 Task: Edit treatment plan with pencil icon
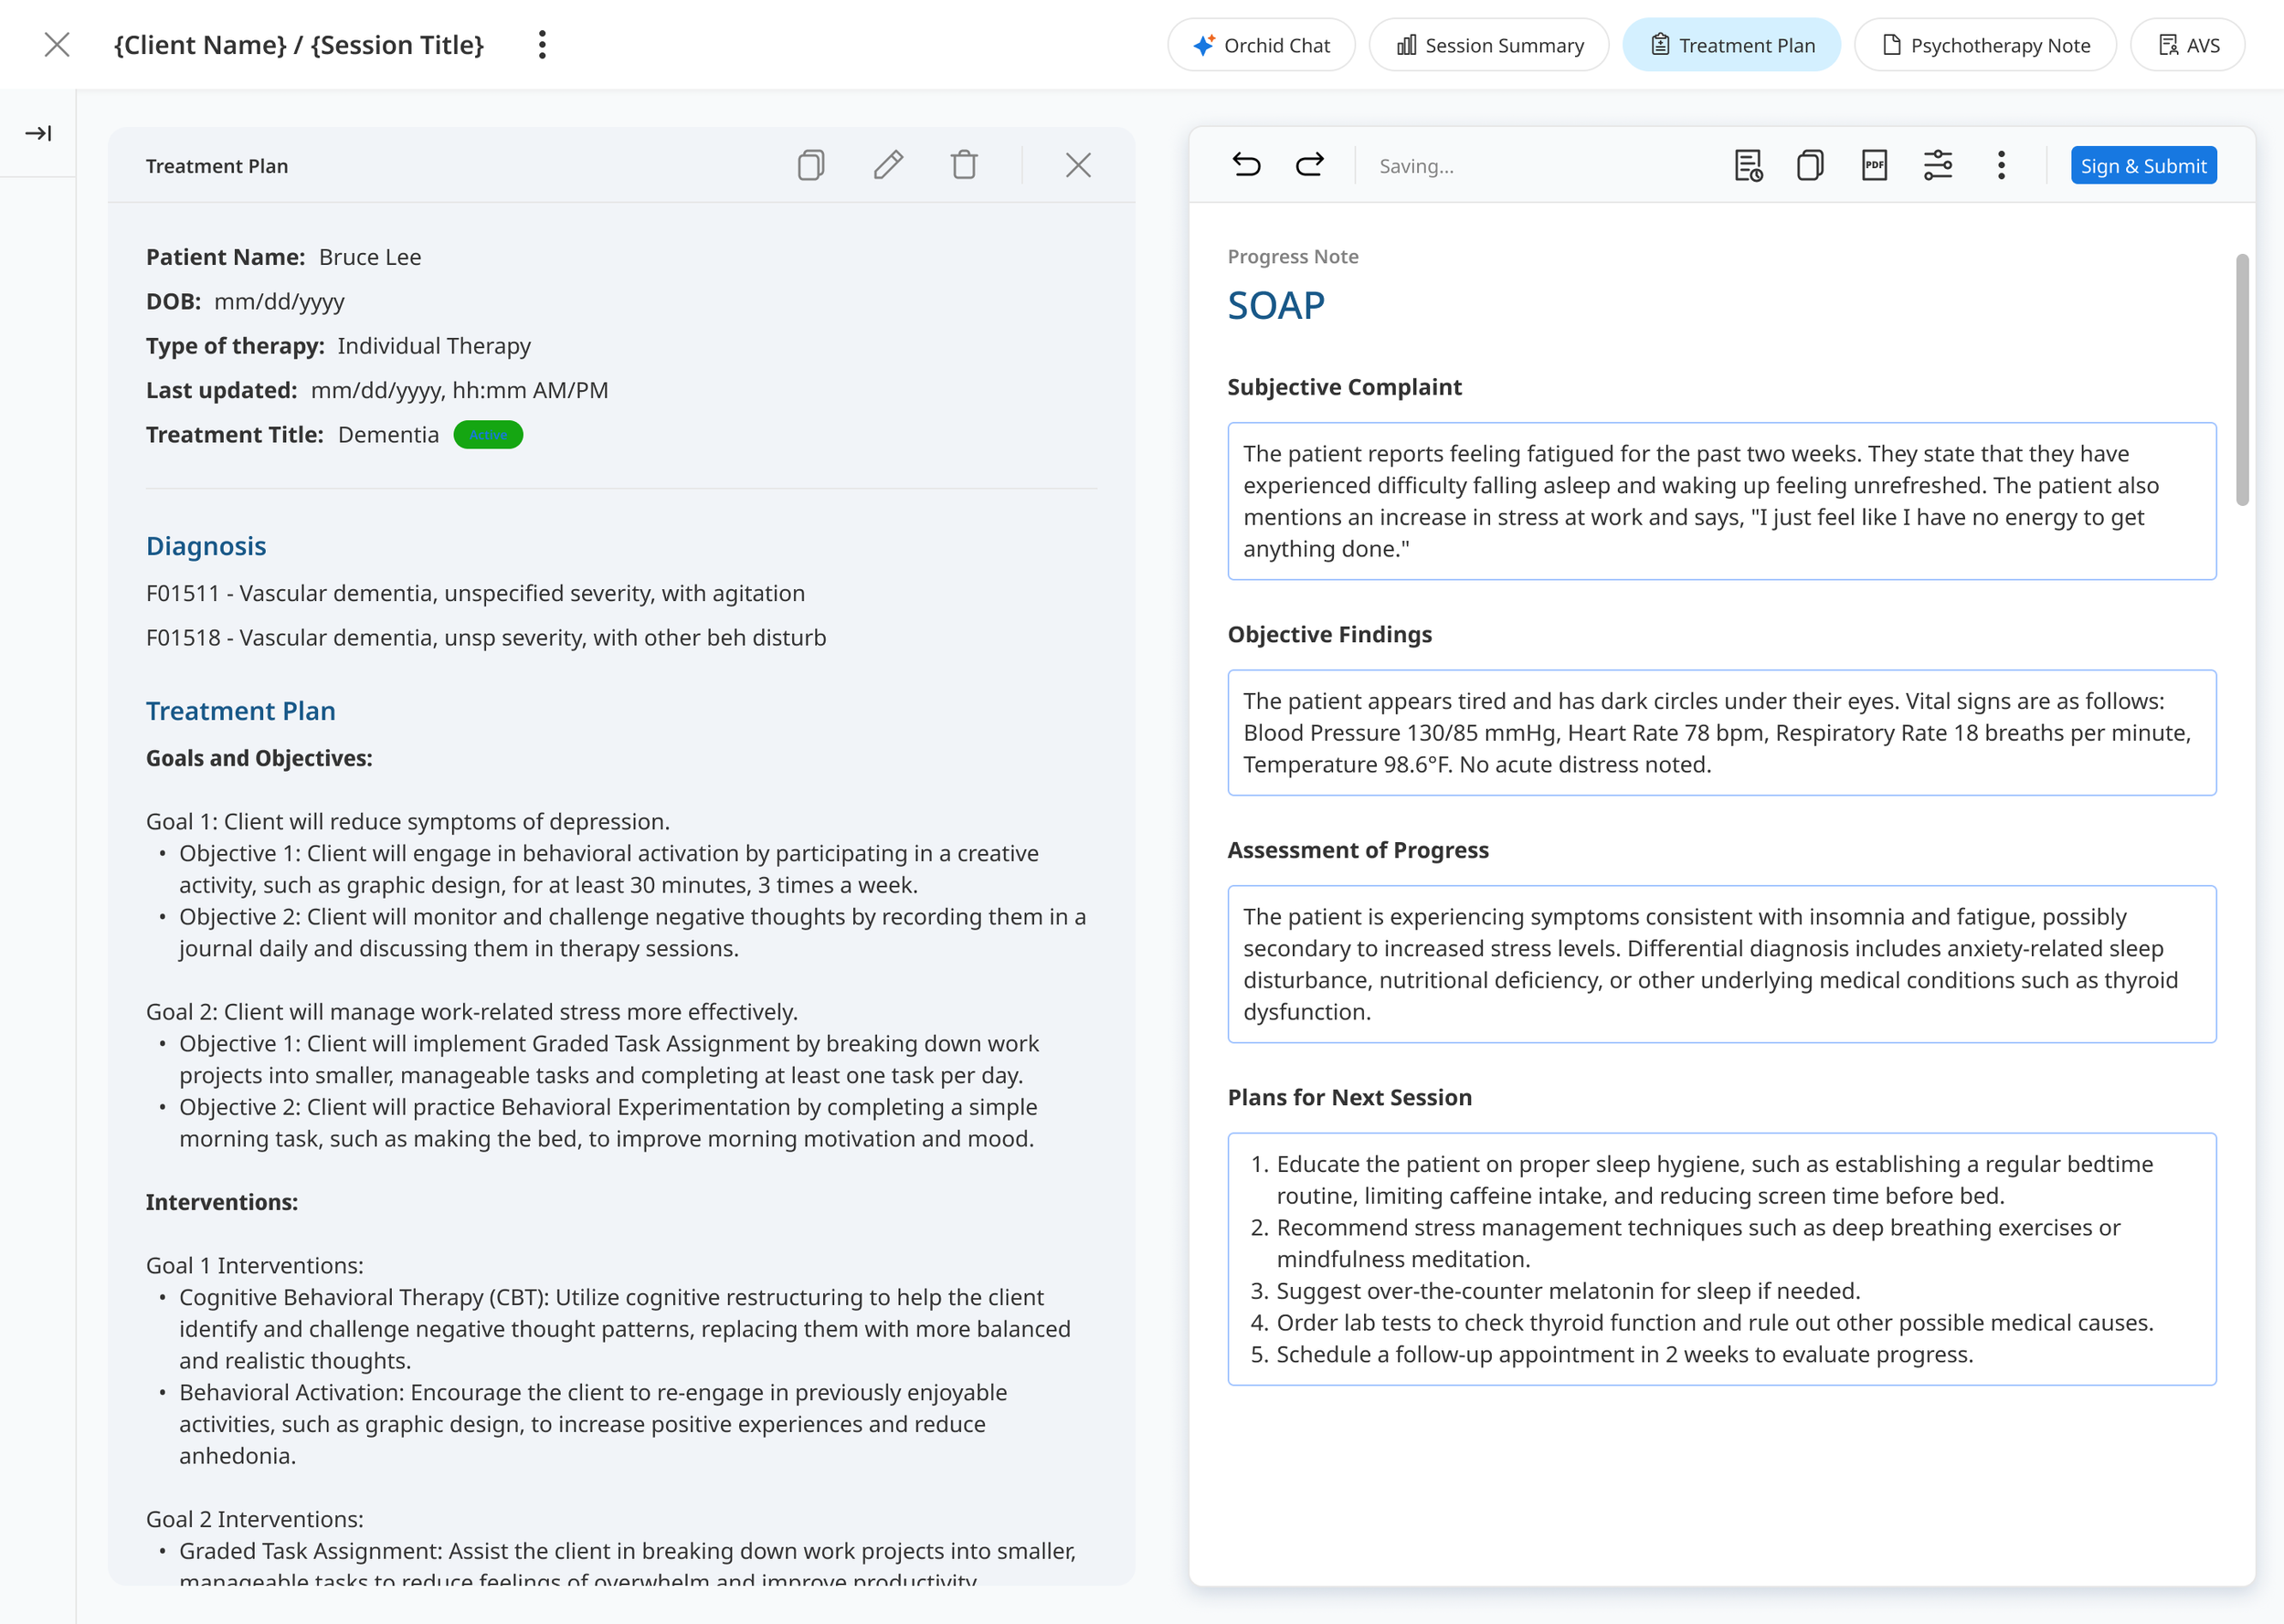click(888, 165)
